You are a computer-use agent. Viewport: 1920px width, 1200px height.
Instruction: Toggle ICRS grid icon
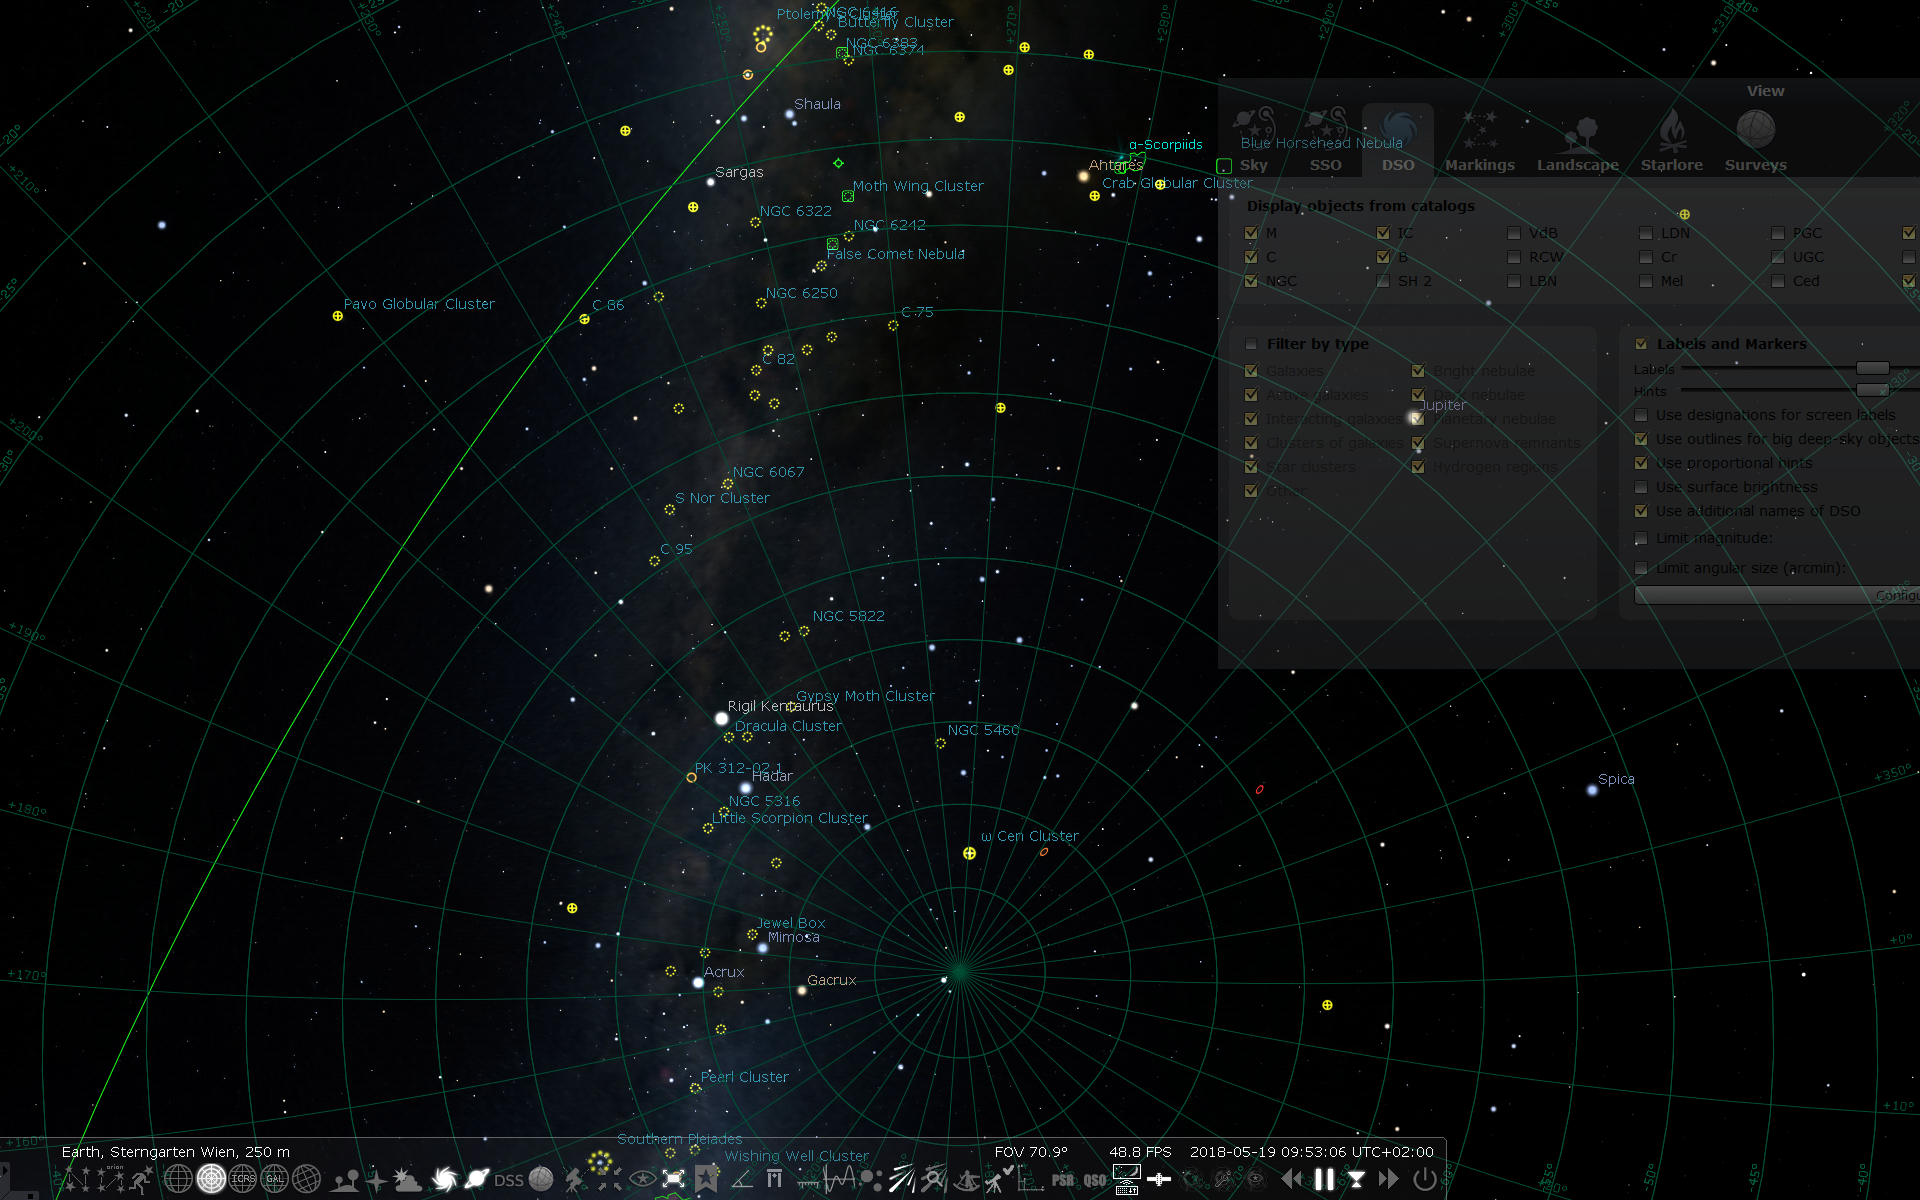pyautogui.click(x=243, y=1180)
